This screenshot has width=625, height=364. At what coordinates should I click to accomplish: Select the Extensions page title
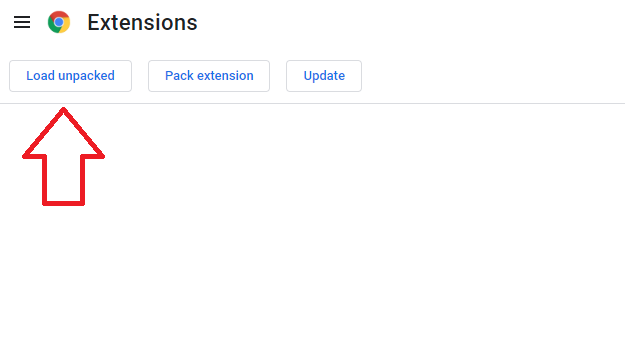(x=142, y=22)
